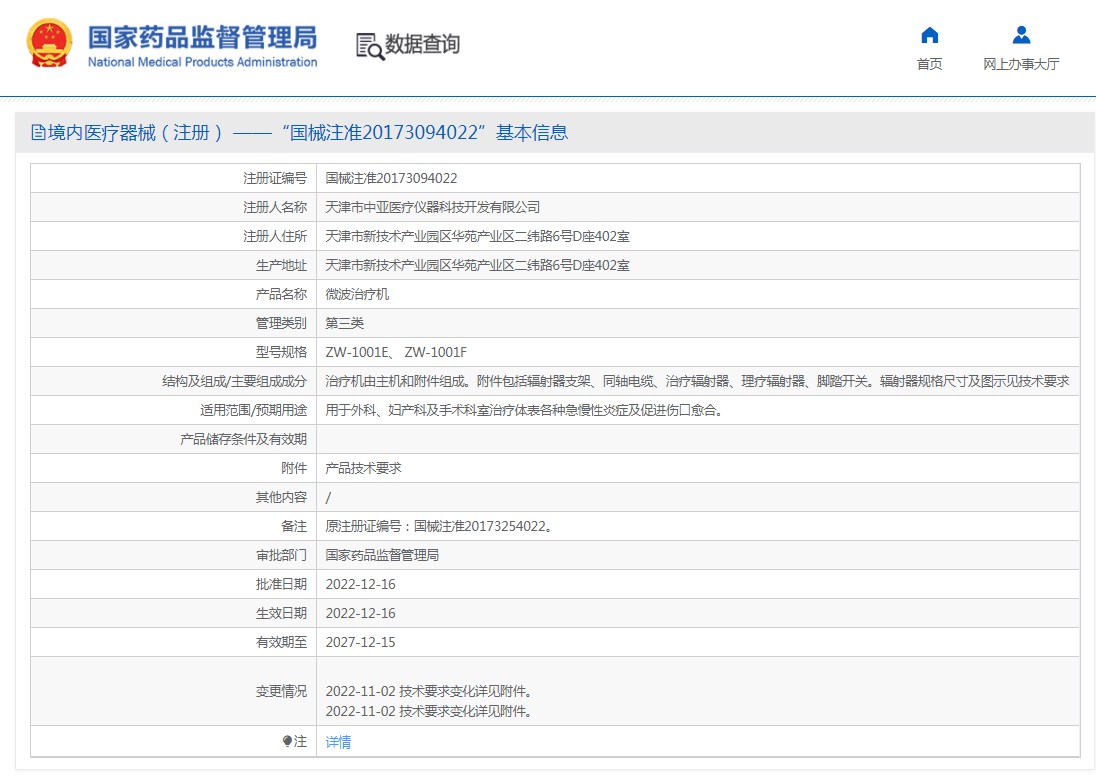Click registration number value 国械注准20173094022
This screenshot has width=1096, height=778.
[x=391, y=178]
